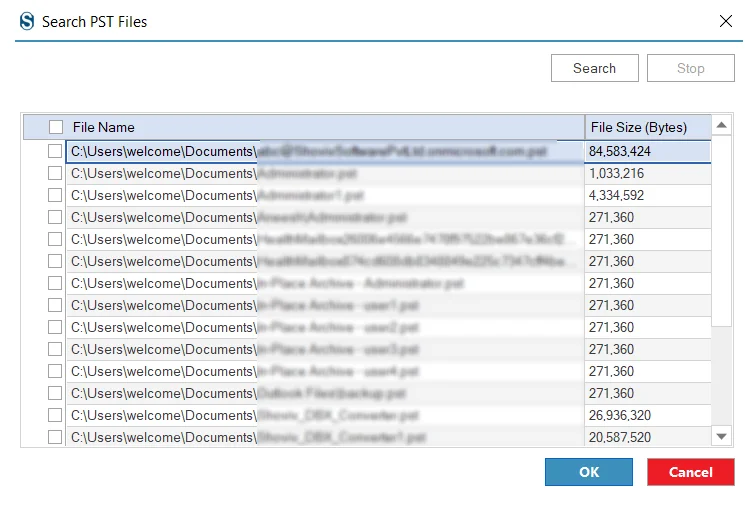The height and width of the screenshot is (506, 753).
Task: Confirm selection with the OK button
Action: click(x=589, y=472)
